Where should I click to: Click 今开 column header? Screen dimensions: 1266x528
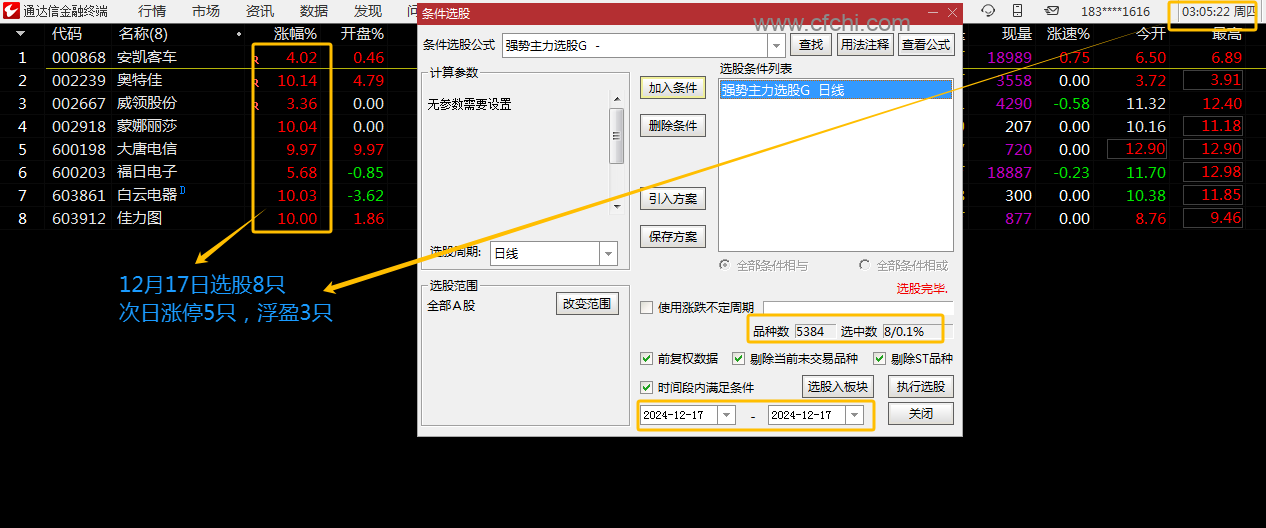pos(1151,34)
